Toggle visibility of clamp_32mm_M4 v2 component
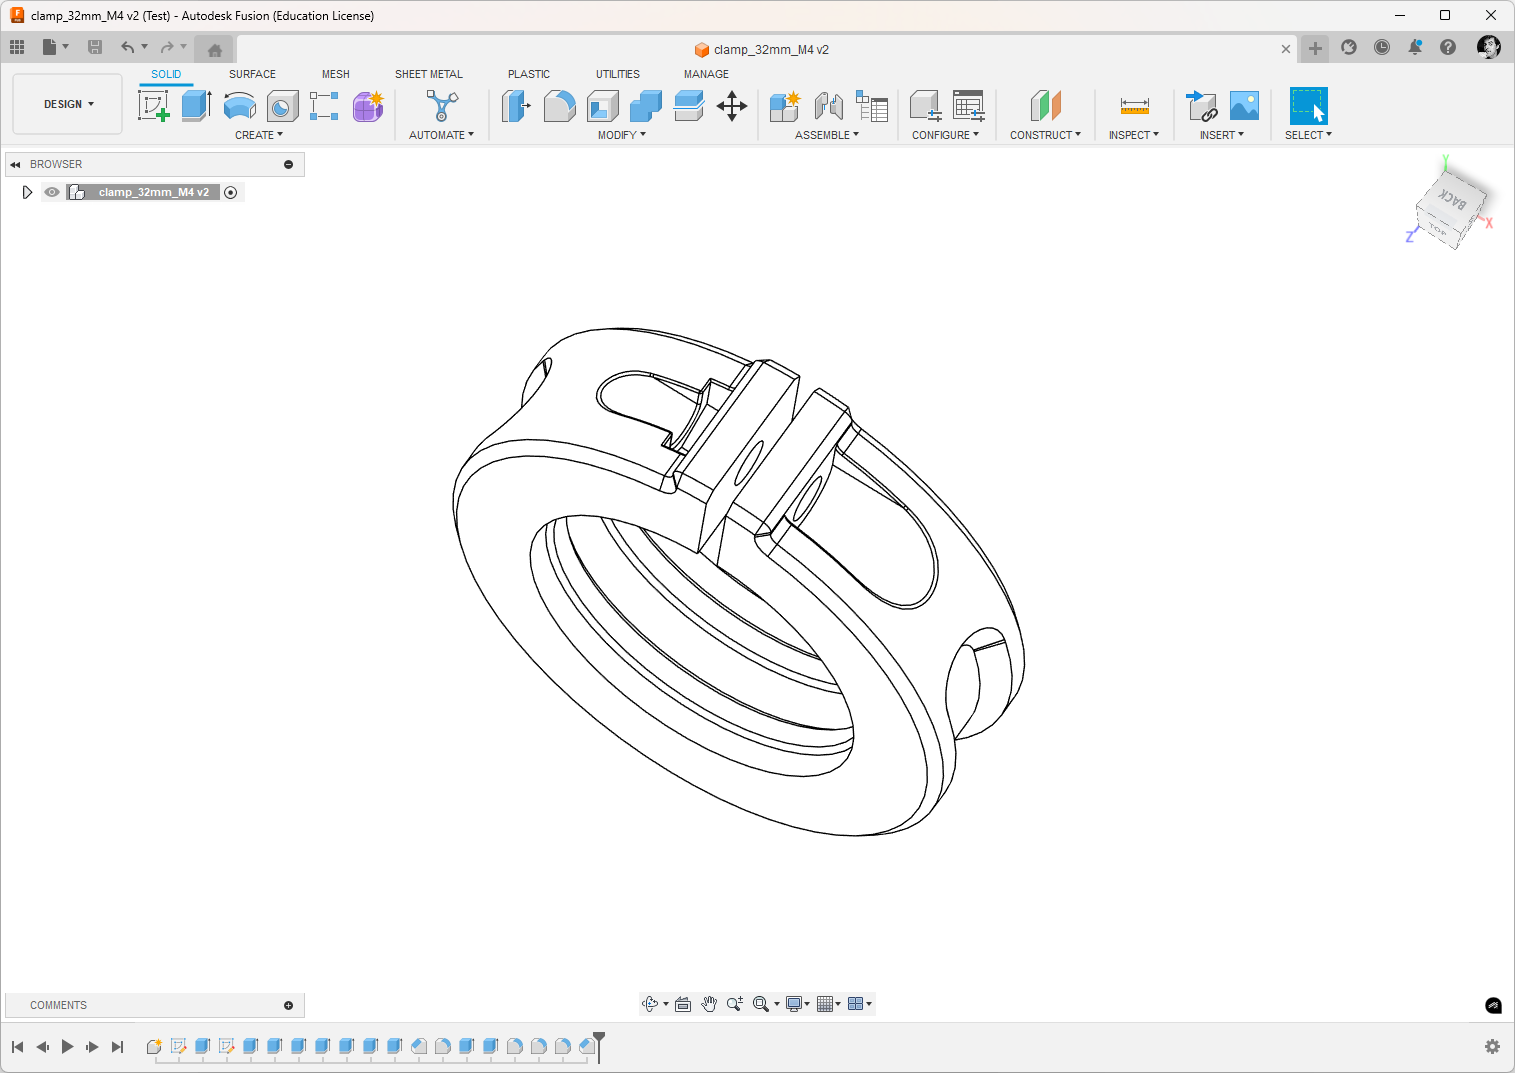The height and width of the screenshot is (1073, 1515). point(52,192)
